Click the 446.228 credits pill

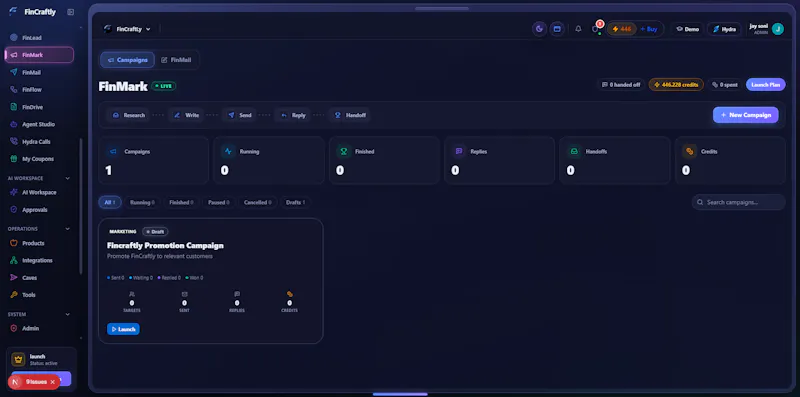point(676,85)
